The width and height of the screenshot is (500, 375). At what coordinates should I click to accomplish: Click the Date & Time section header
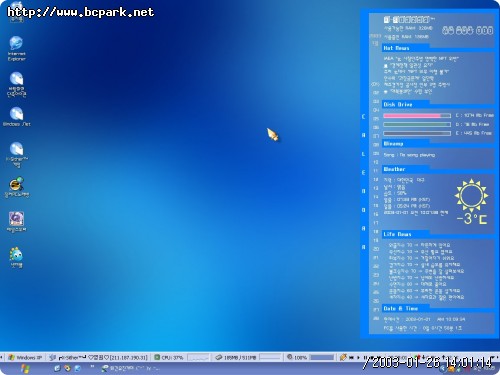[x=401, y=308]
